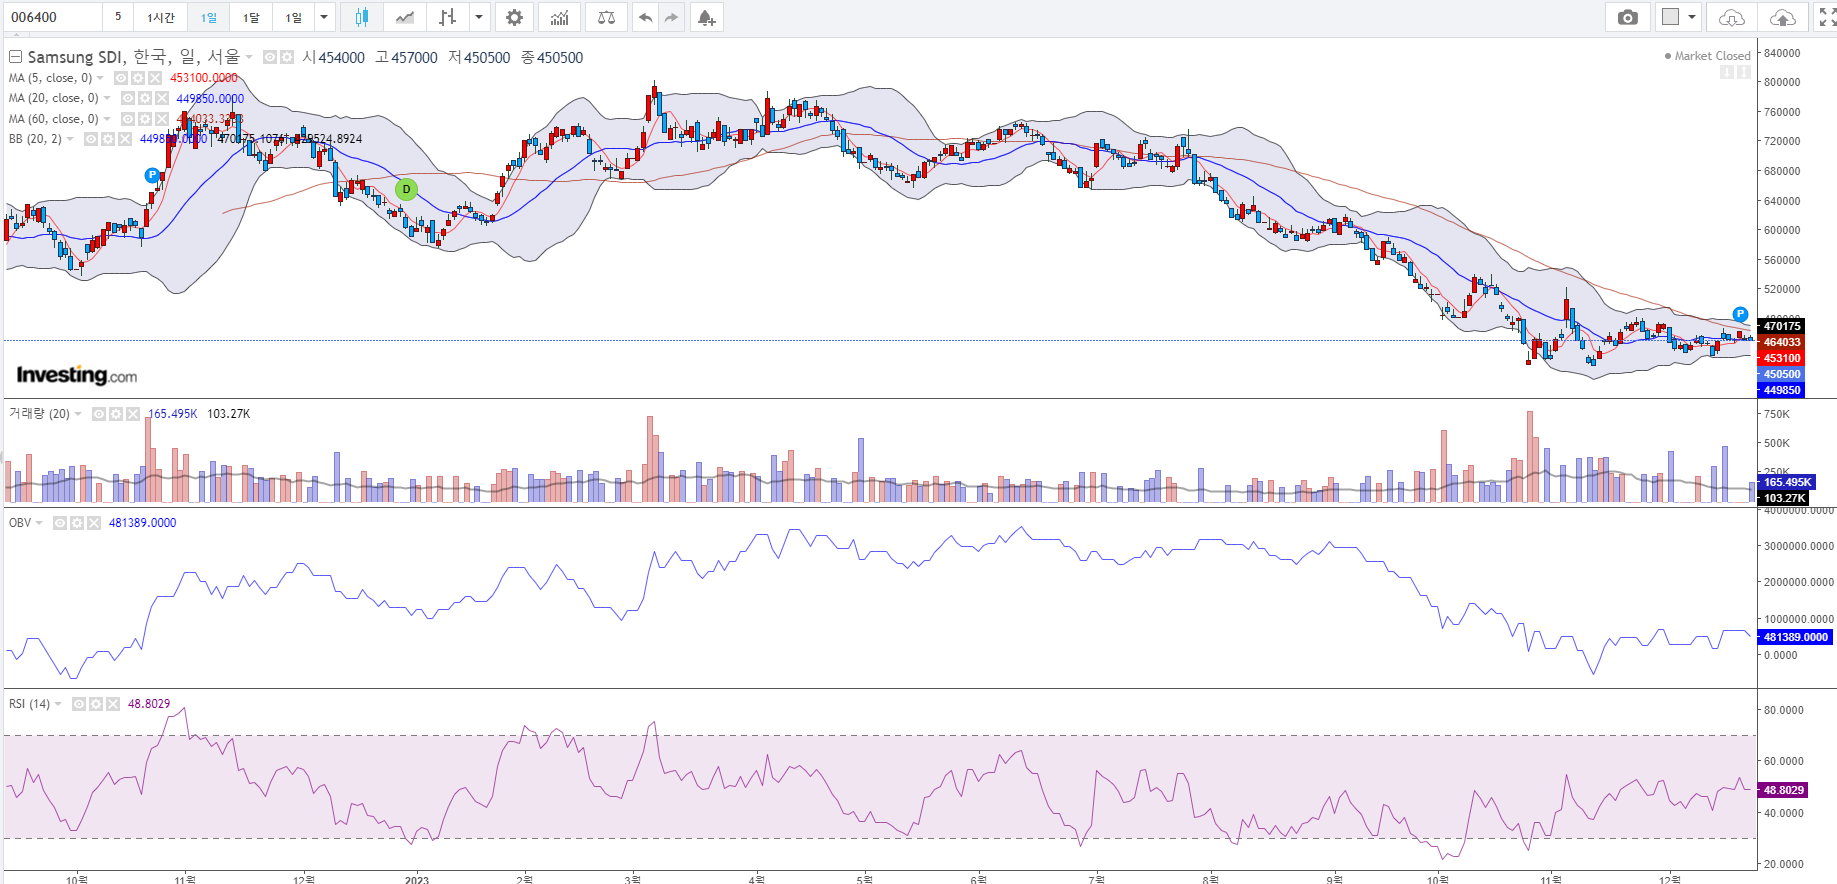Expand the chart style dropdown arrow

coord(480,17)
